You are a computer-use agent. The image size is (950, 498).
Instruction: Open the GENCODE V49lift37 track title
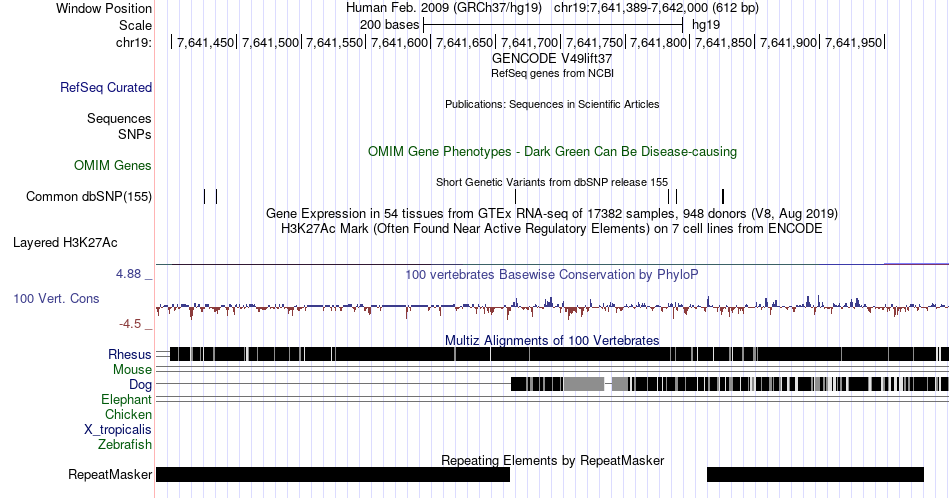pos(552,58)
